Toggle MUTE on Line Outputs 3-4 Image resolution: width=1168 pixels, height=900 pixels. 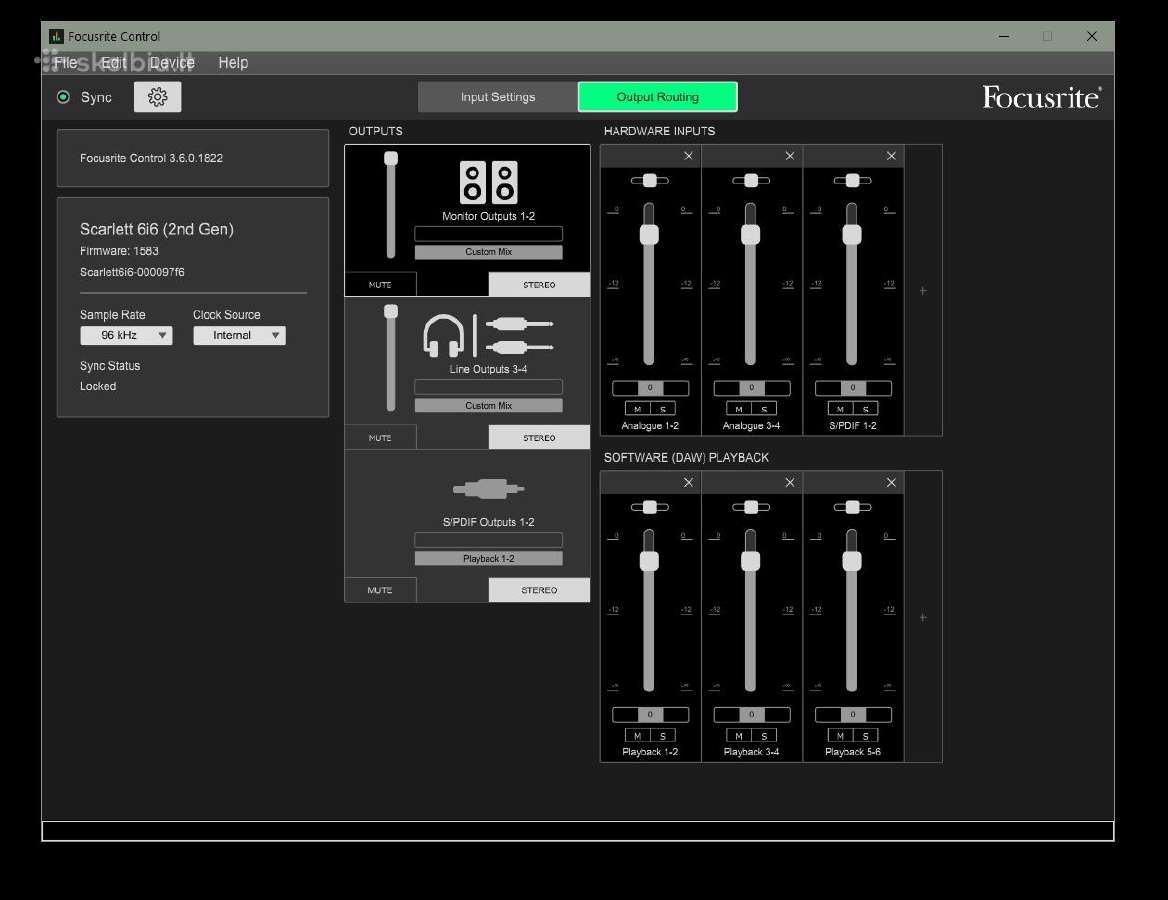380,437
